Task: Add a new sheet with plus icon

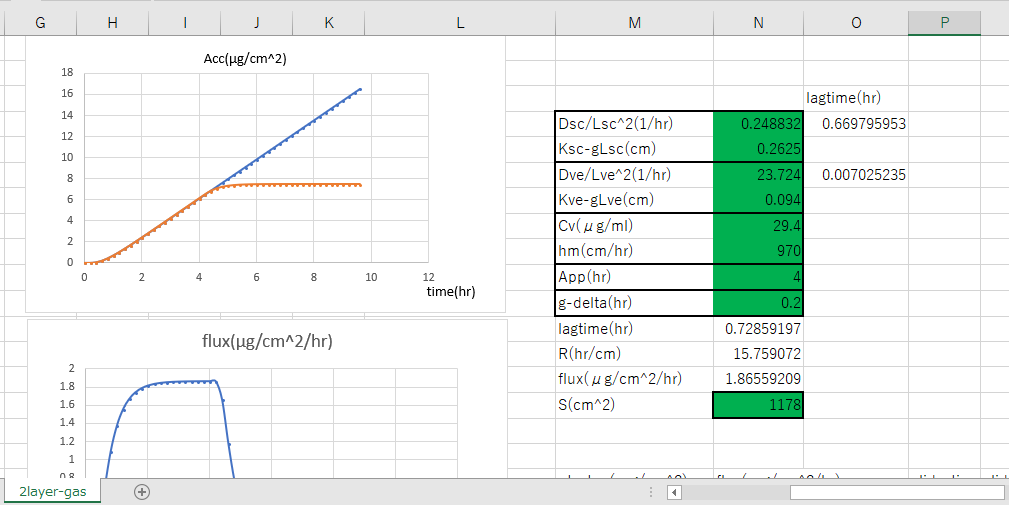Action: pos(142,492)
